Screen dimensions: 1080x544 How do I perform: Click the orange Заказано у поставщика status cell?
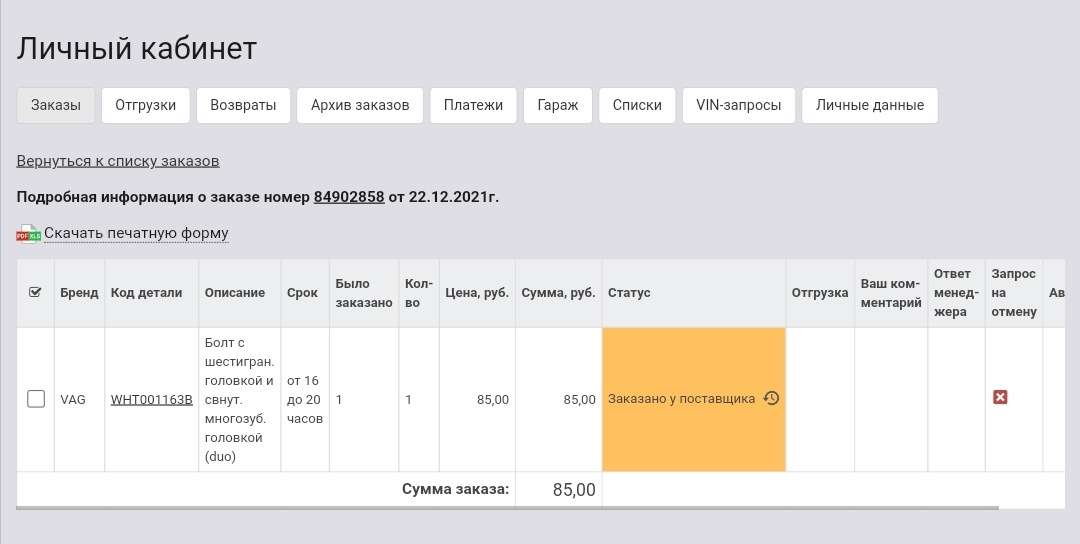(682, 398)
